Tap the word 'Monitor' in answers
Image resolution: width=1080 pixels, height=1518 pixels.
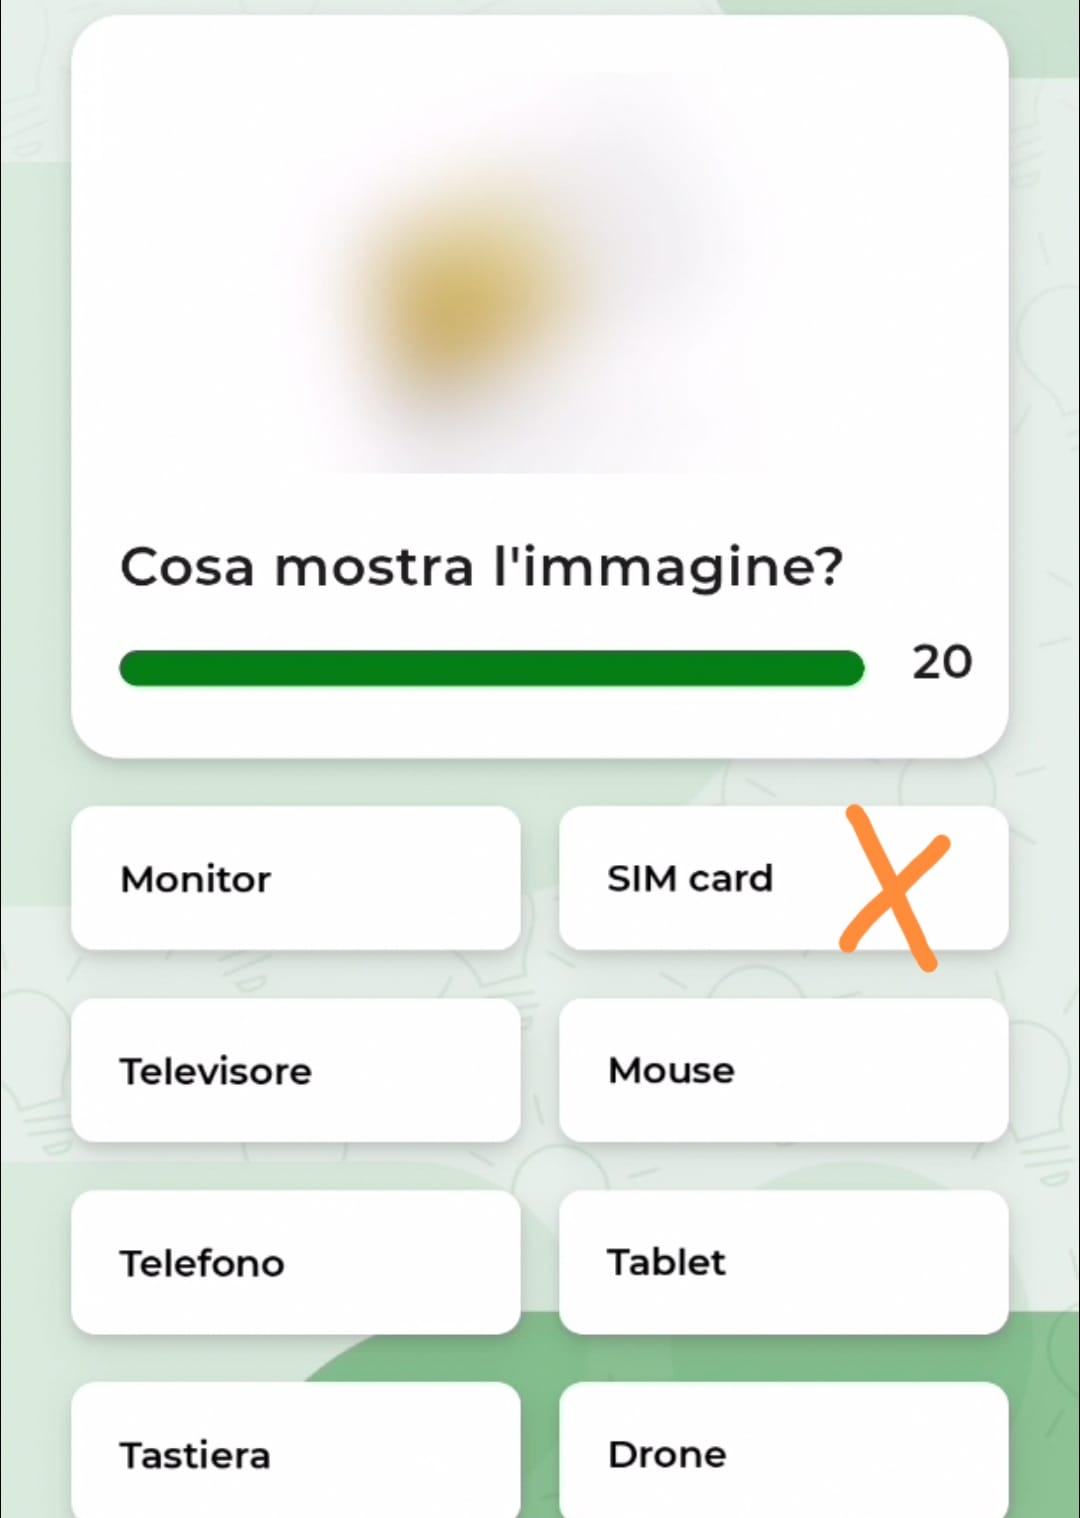[x=196, y=879]
